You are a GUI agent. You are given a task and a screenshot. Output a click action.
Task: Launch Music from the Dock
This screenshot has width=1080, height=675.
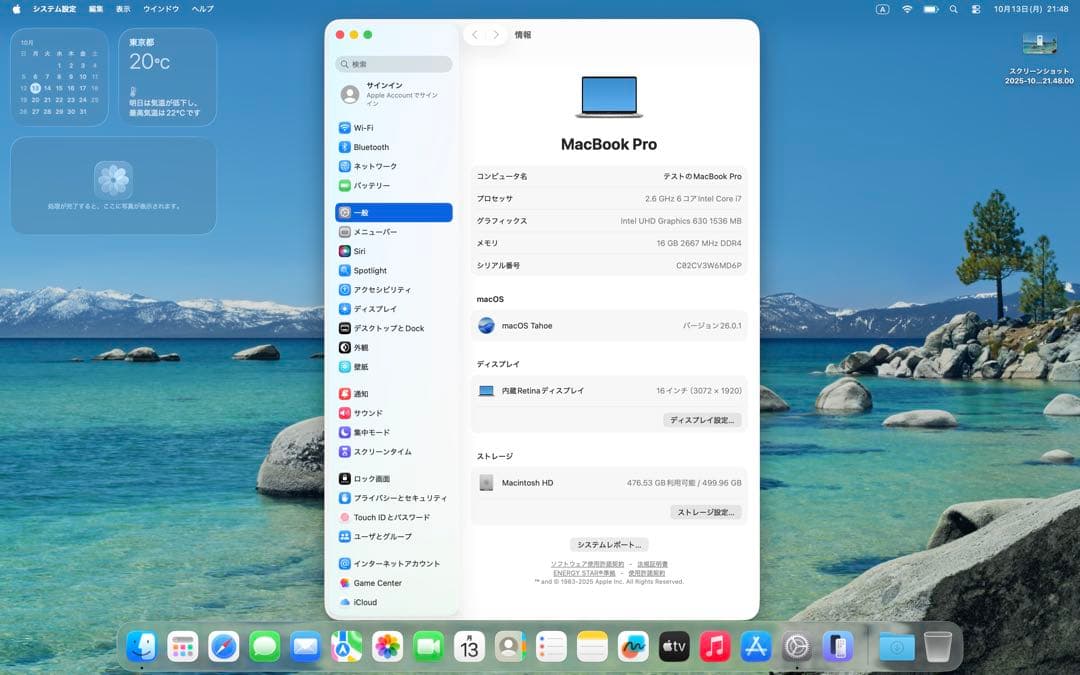point(714,647)
